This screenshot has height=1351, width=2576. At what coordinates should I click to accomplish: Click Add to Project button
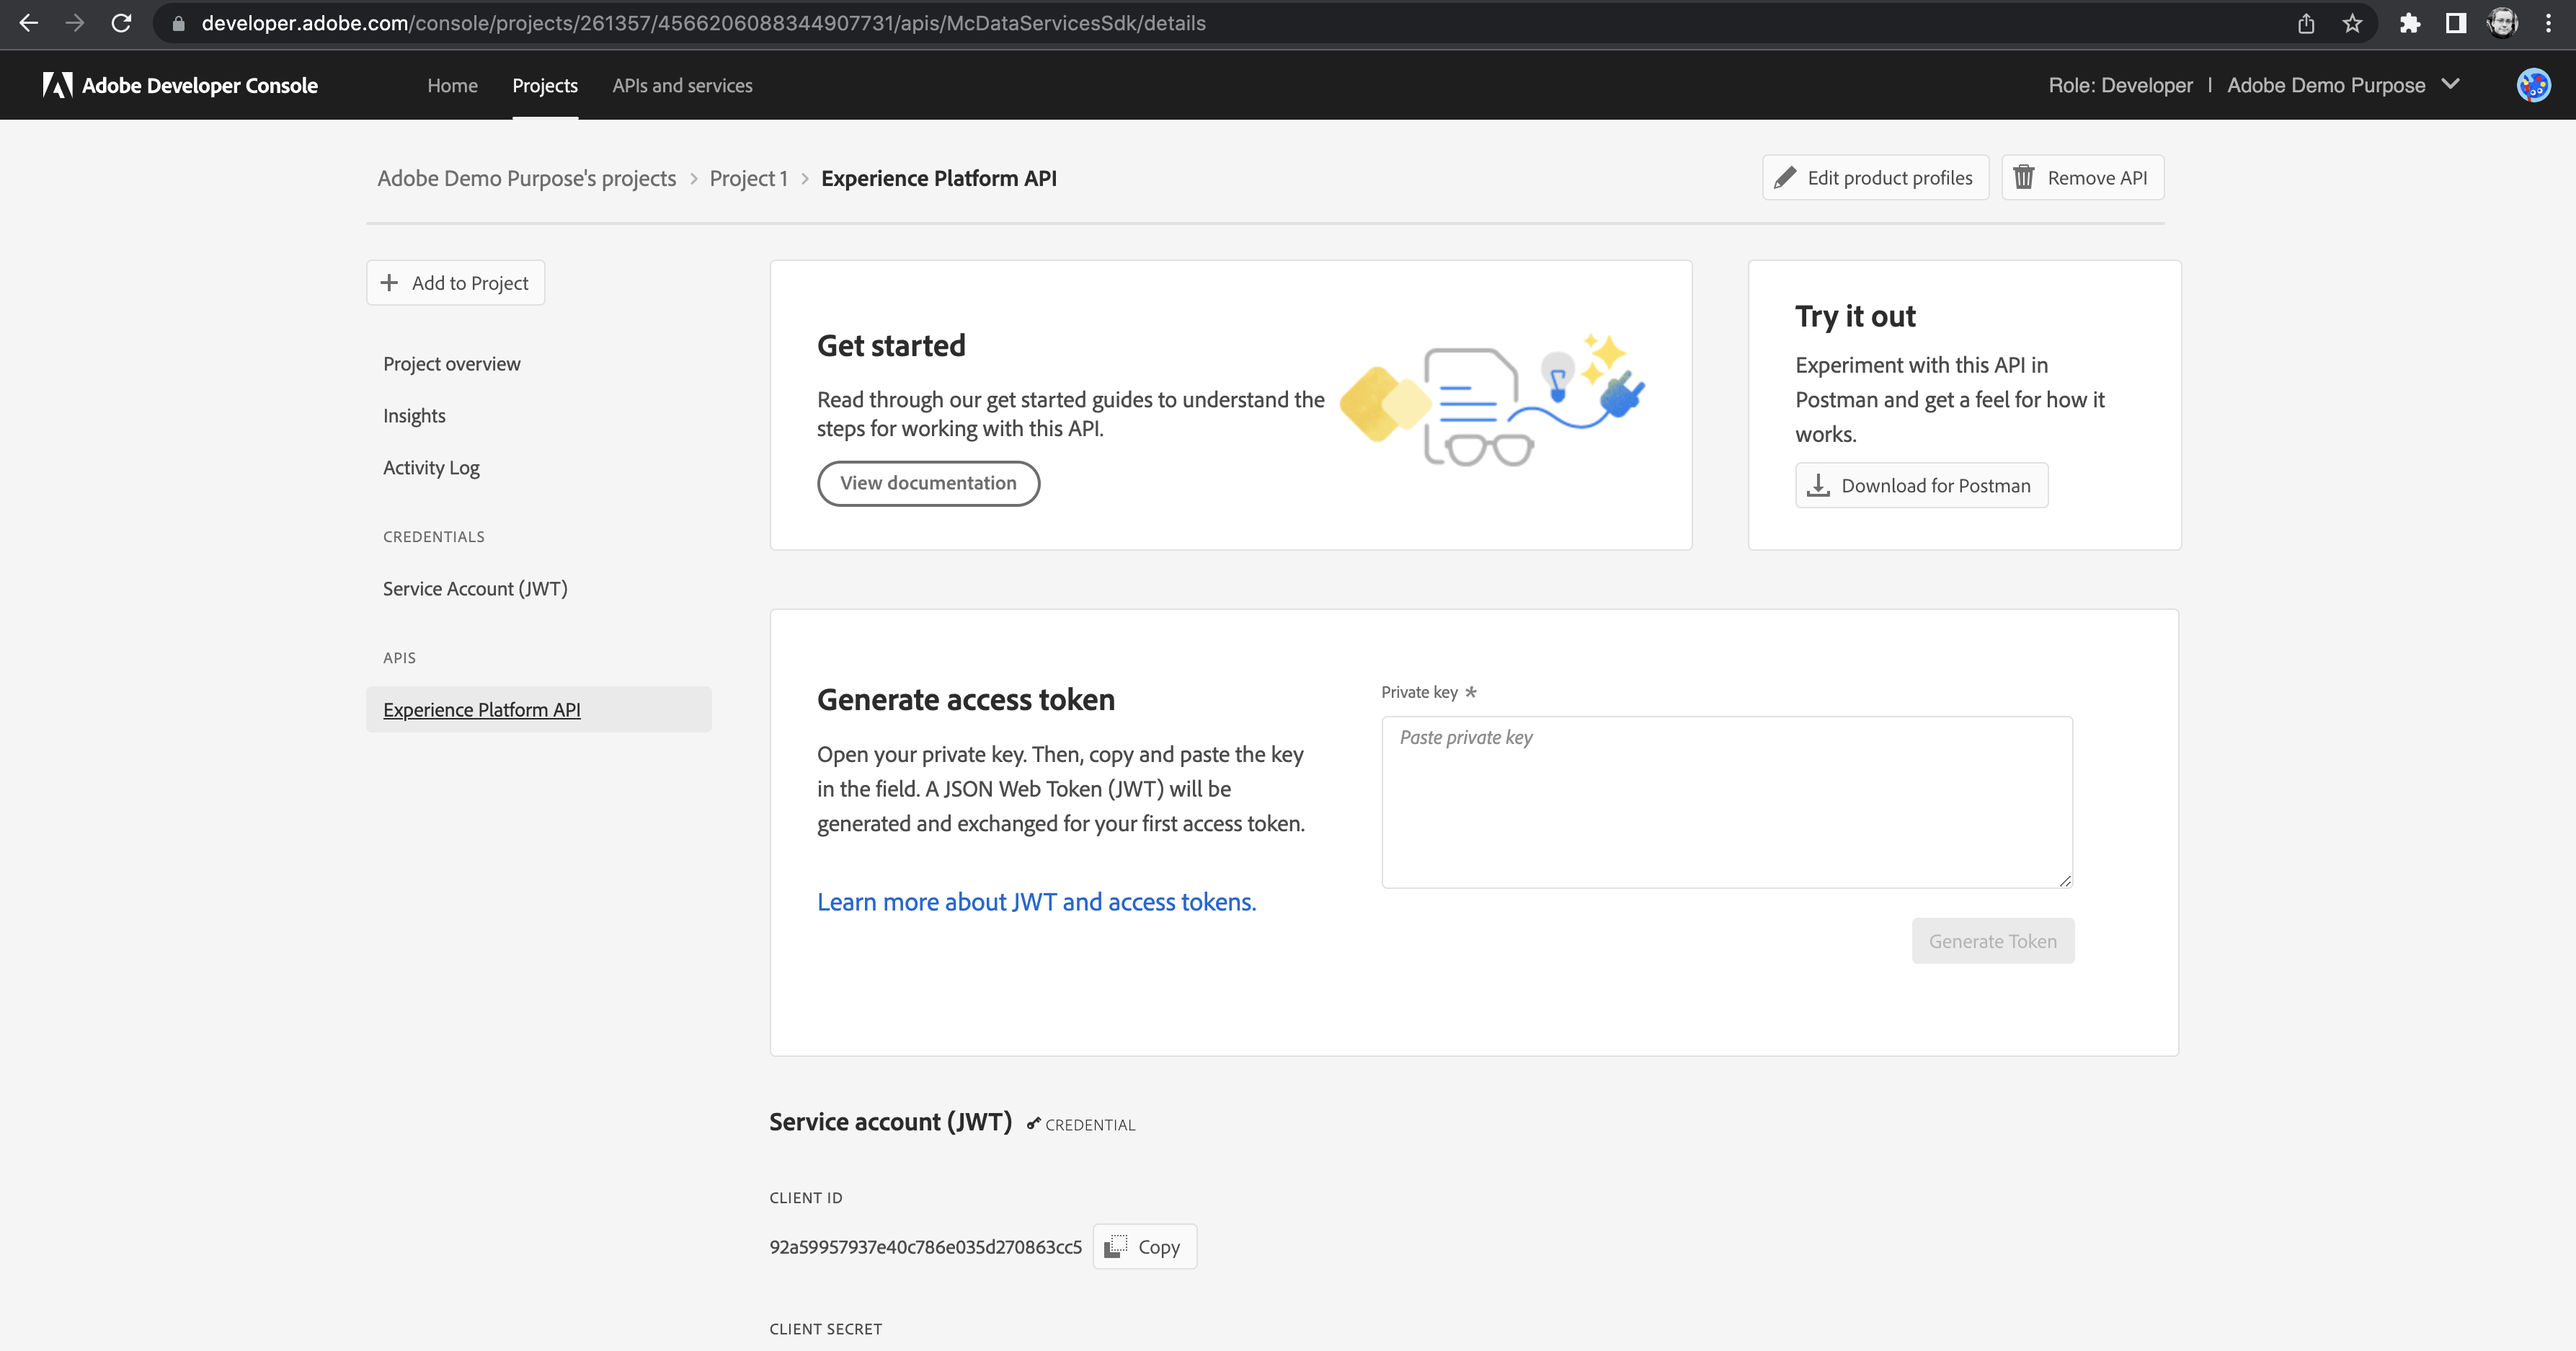pos(455,283)
